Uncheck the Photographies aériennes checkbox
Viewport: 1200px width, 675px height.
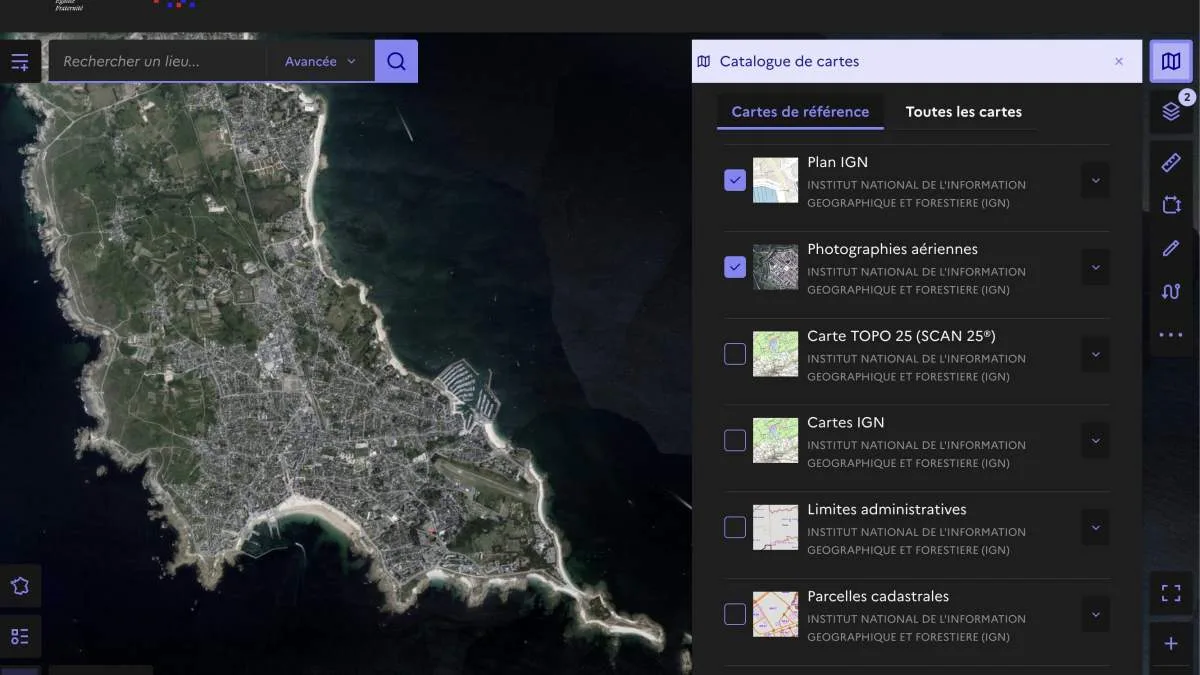(x=735, y=267)
